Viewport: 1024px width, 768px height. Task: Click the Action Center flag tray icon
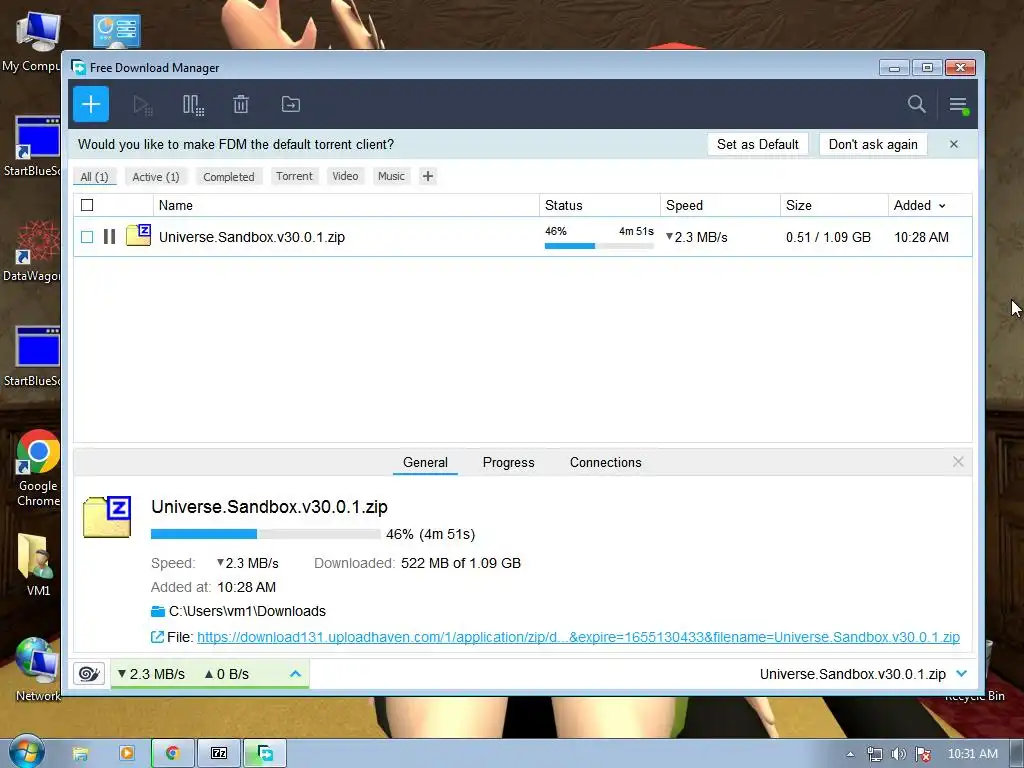[923, 754]
